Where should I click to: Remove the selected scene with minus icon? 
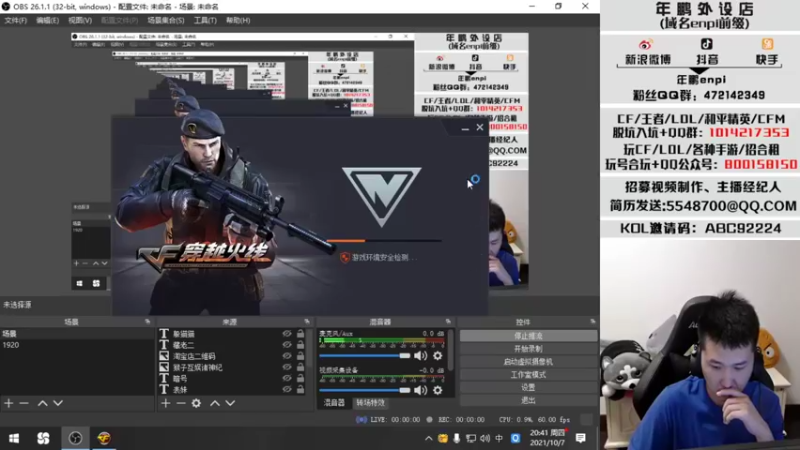(24, 403)
